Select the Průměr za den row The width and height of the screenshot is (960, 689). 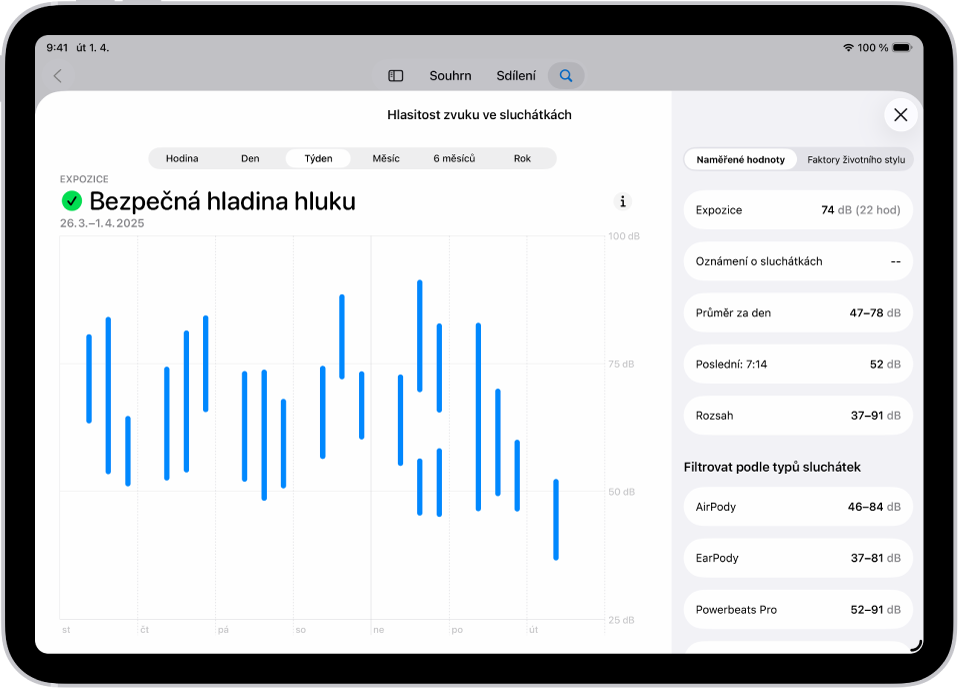click(x=798, y=313)
